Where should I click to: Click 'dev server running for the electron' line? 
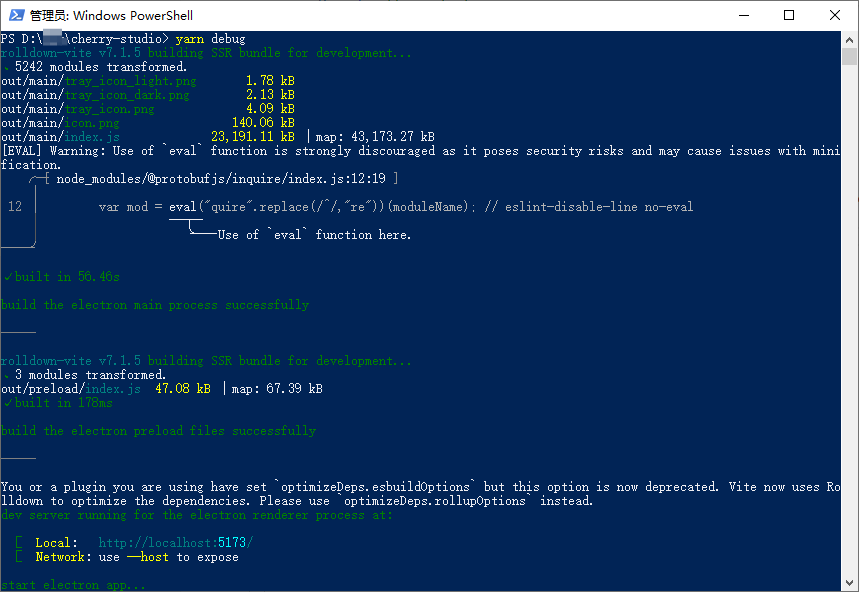click(x=197, y=515)
